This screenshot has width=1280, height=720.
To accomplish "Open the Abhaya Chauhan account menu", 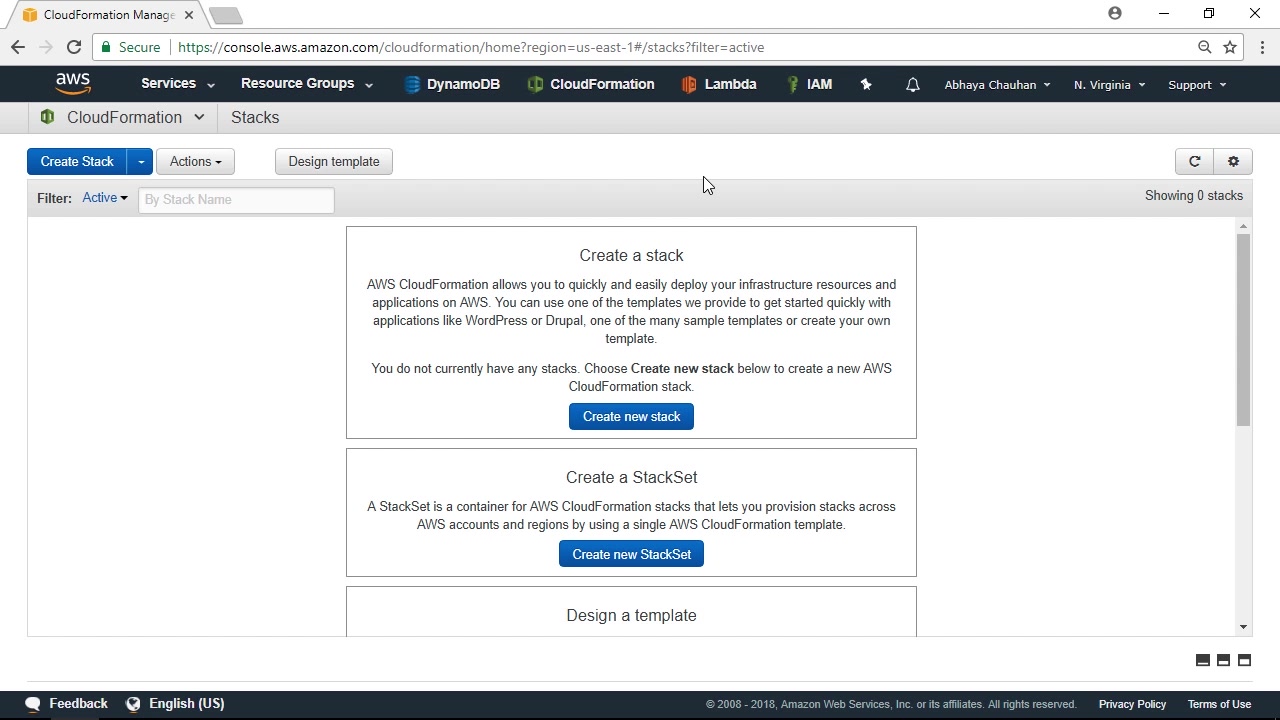I will coord(998,85).
